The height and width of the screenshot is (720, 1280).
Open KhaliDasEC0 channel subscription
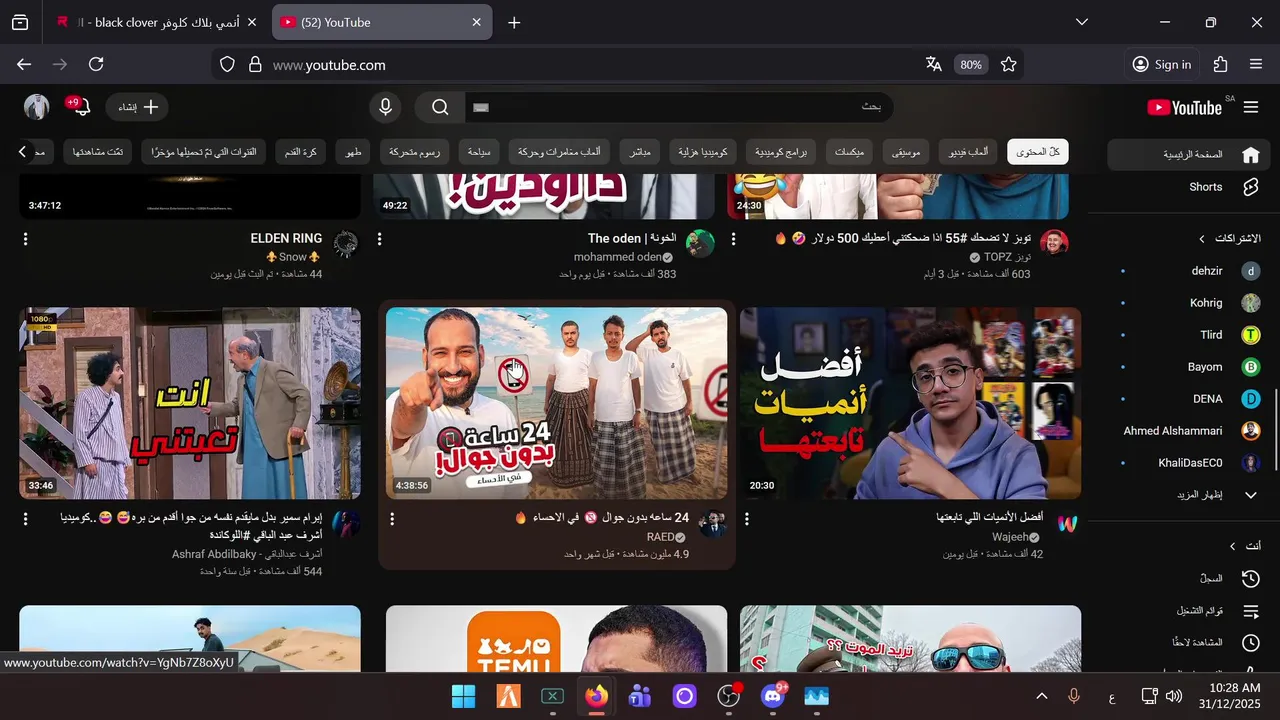[1189, 463]
